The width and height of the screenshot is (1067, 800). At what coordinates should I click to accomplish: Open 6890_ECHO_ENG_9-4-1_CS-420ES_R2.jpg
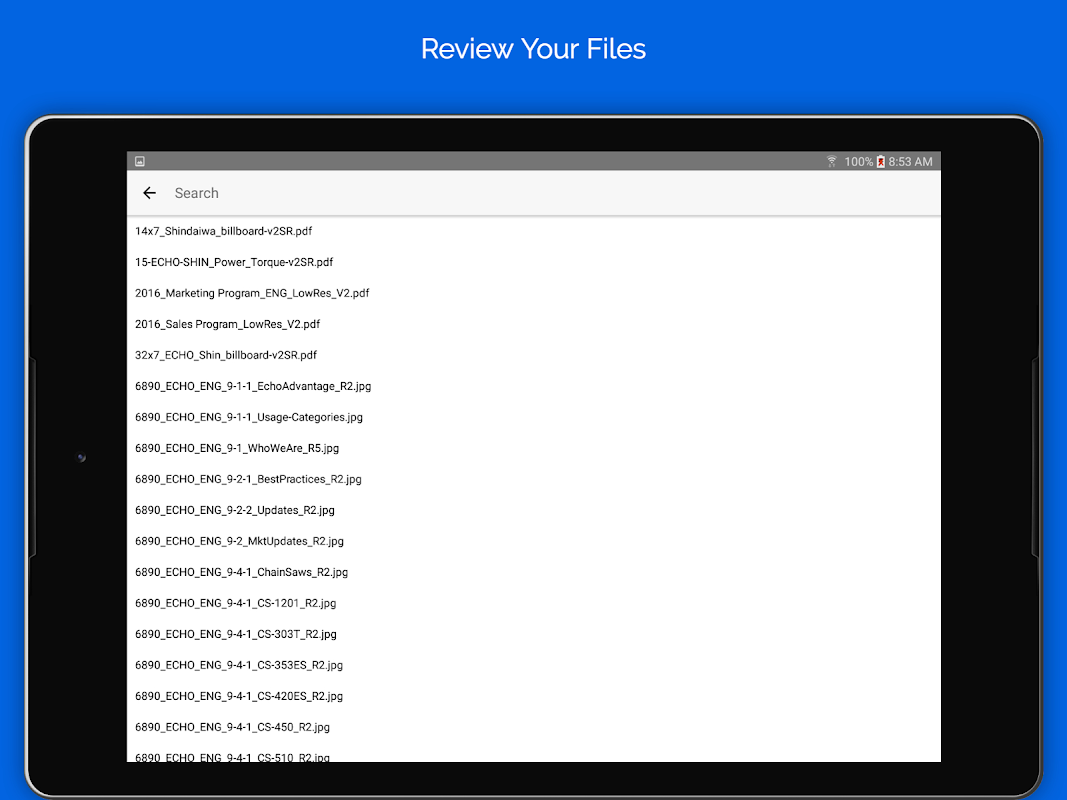(534, 697)
